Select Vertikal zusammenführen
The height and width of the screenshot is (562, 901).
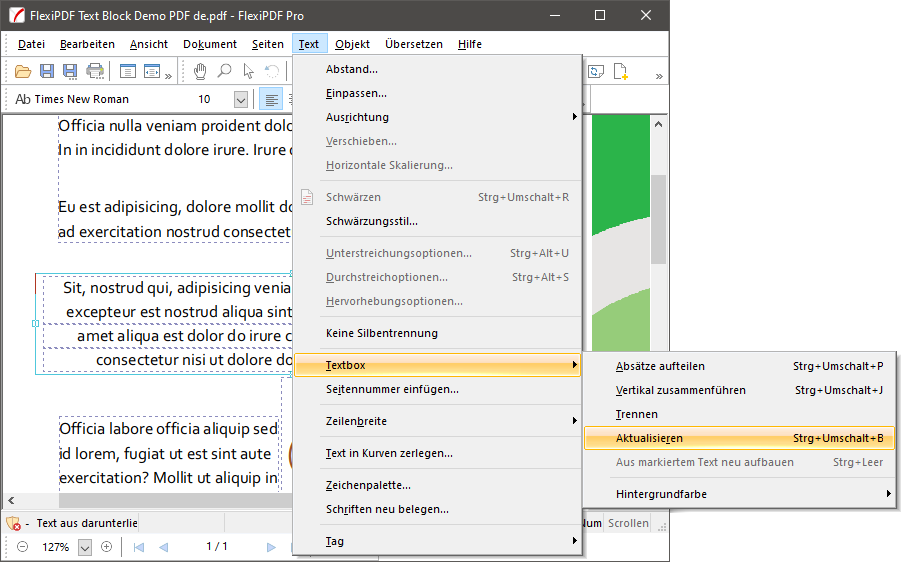[x=741, y=391]
